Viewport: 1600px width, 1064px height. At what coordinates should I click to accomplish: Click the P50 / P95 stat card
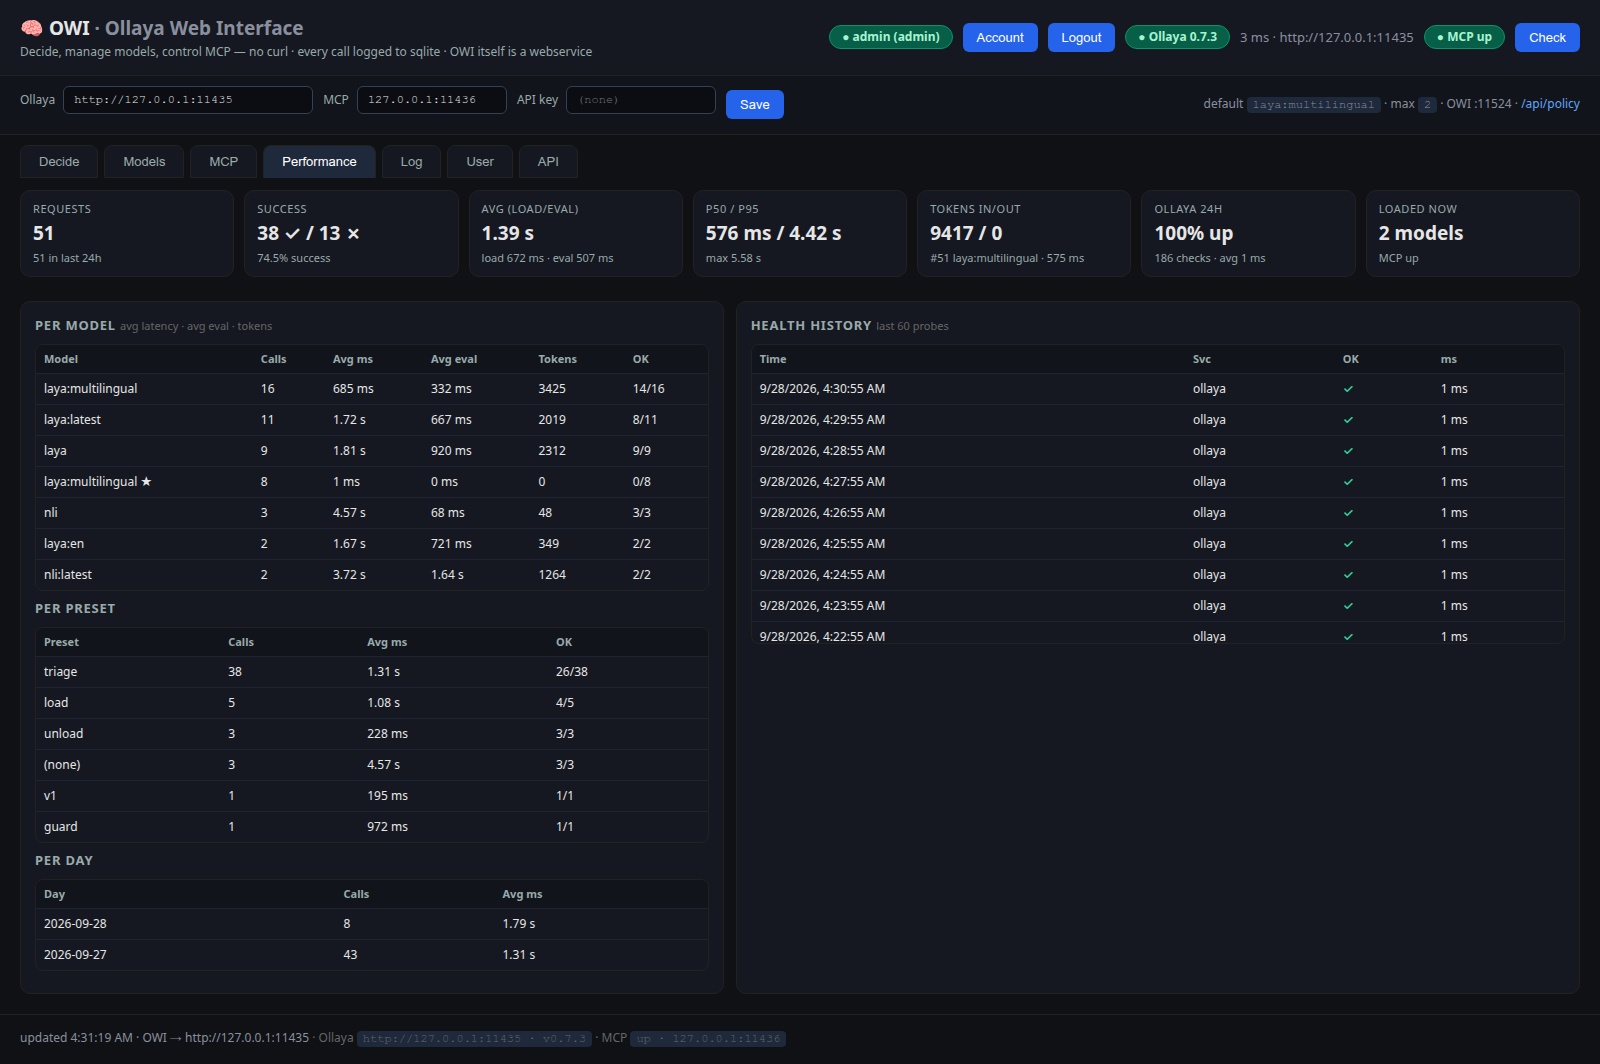pos(800,234)
